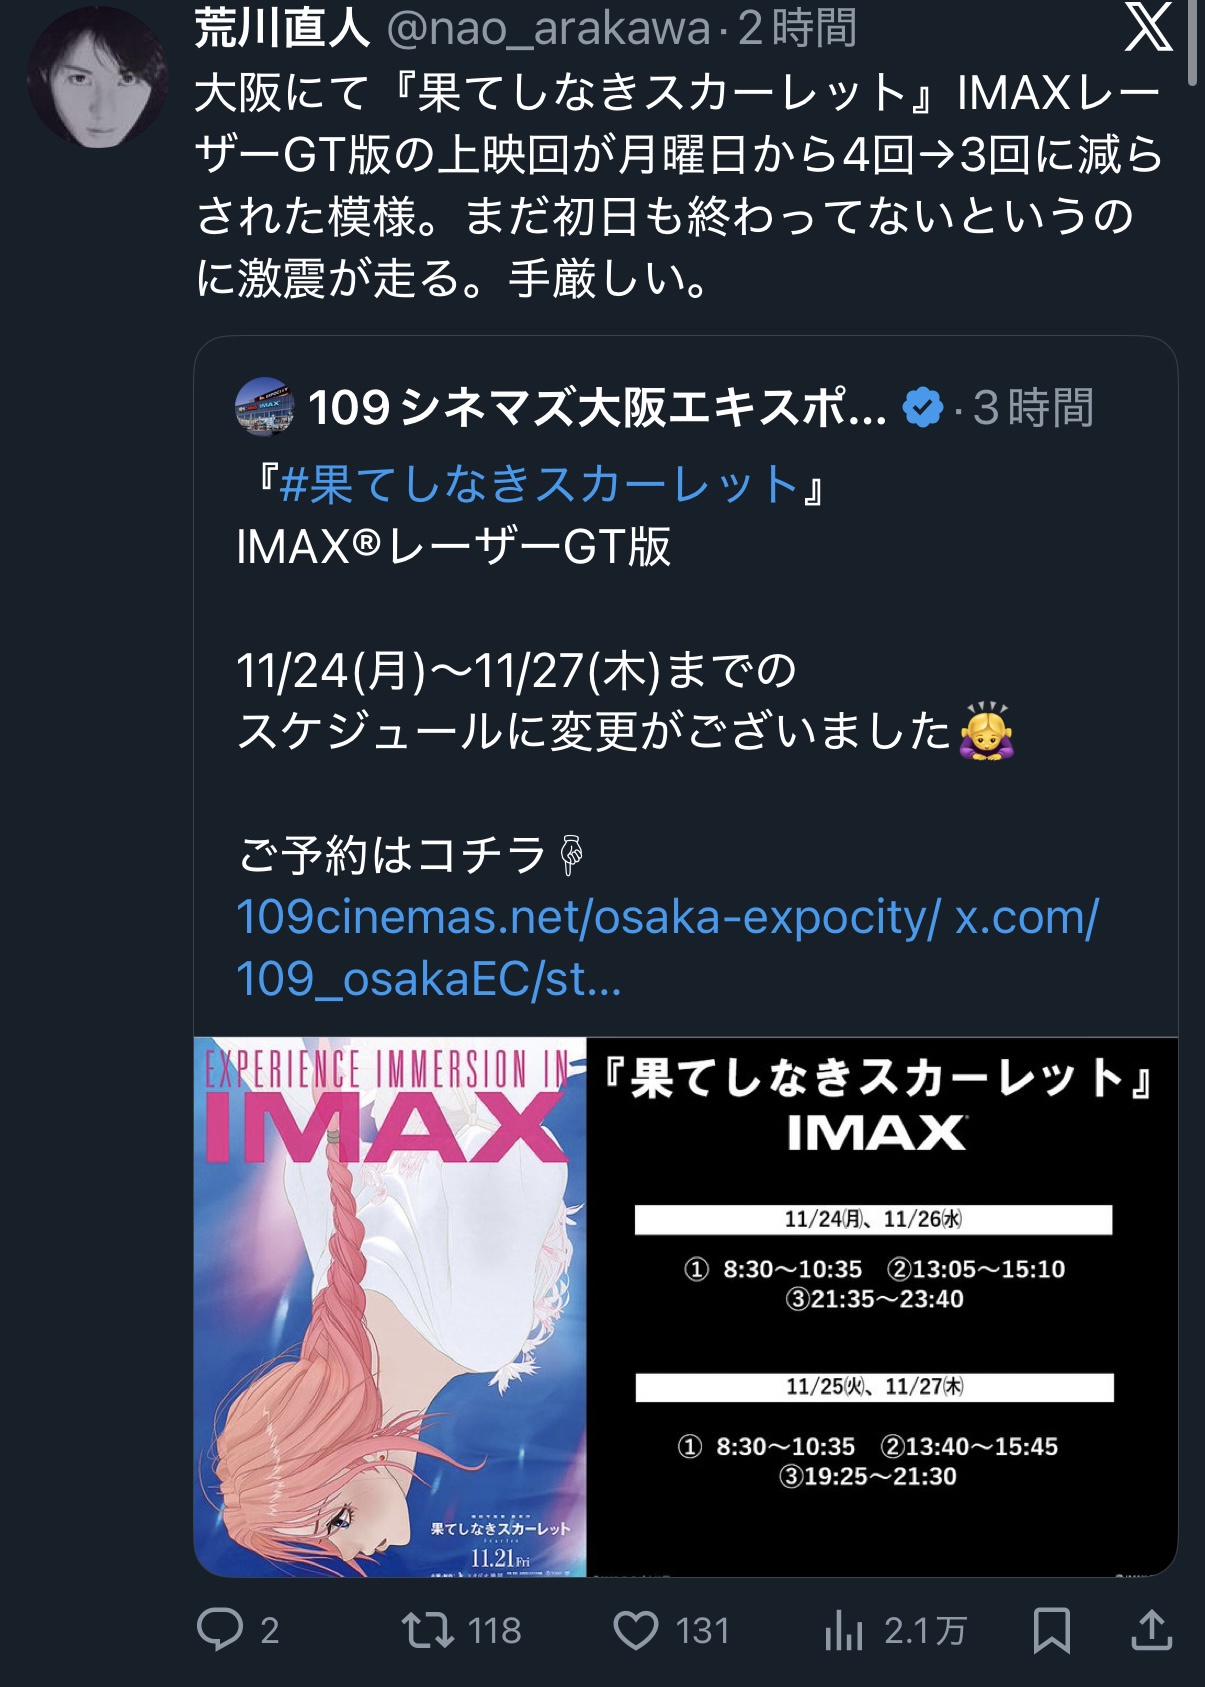
Task: Click the blue verified badge
Action: tap(922, 407)
